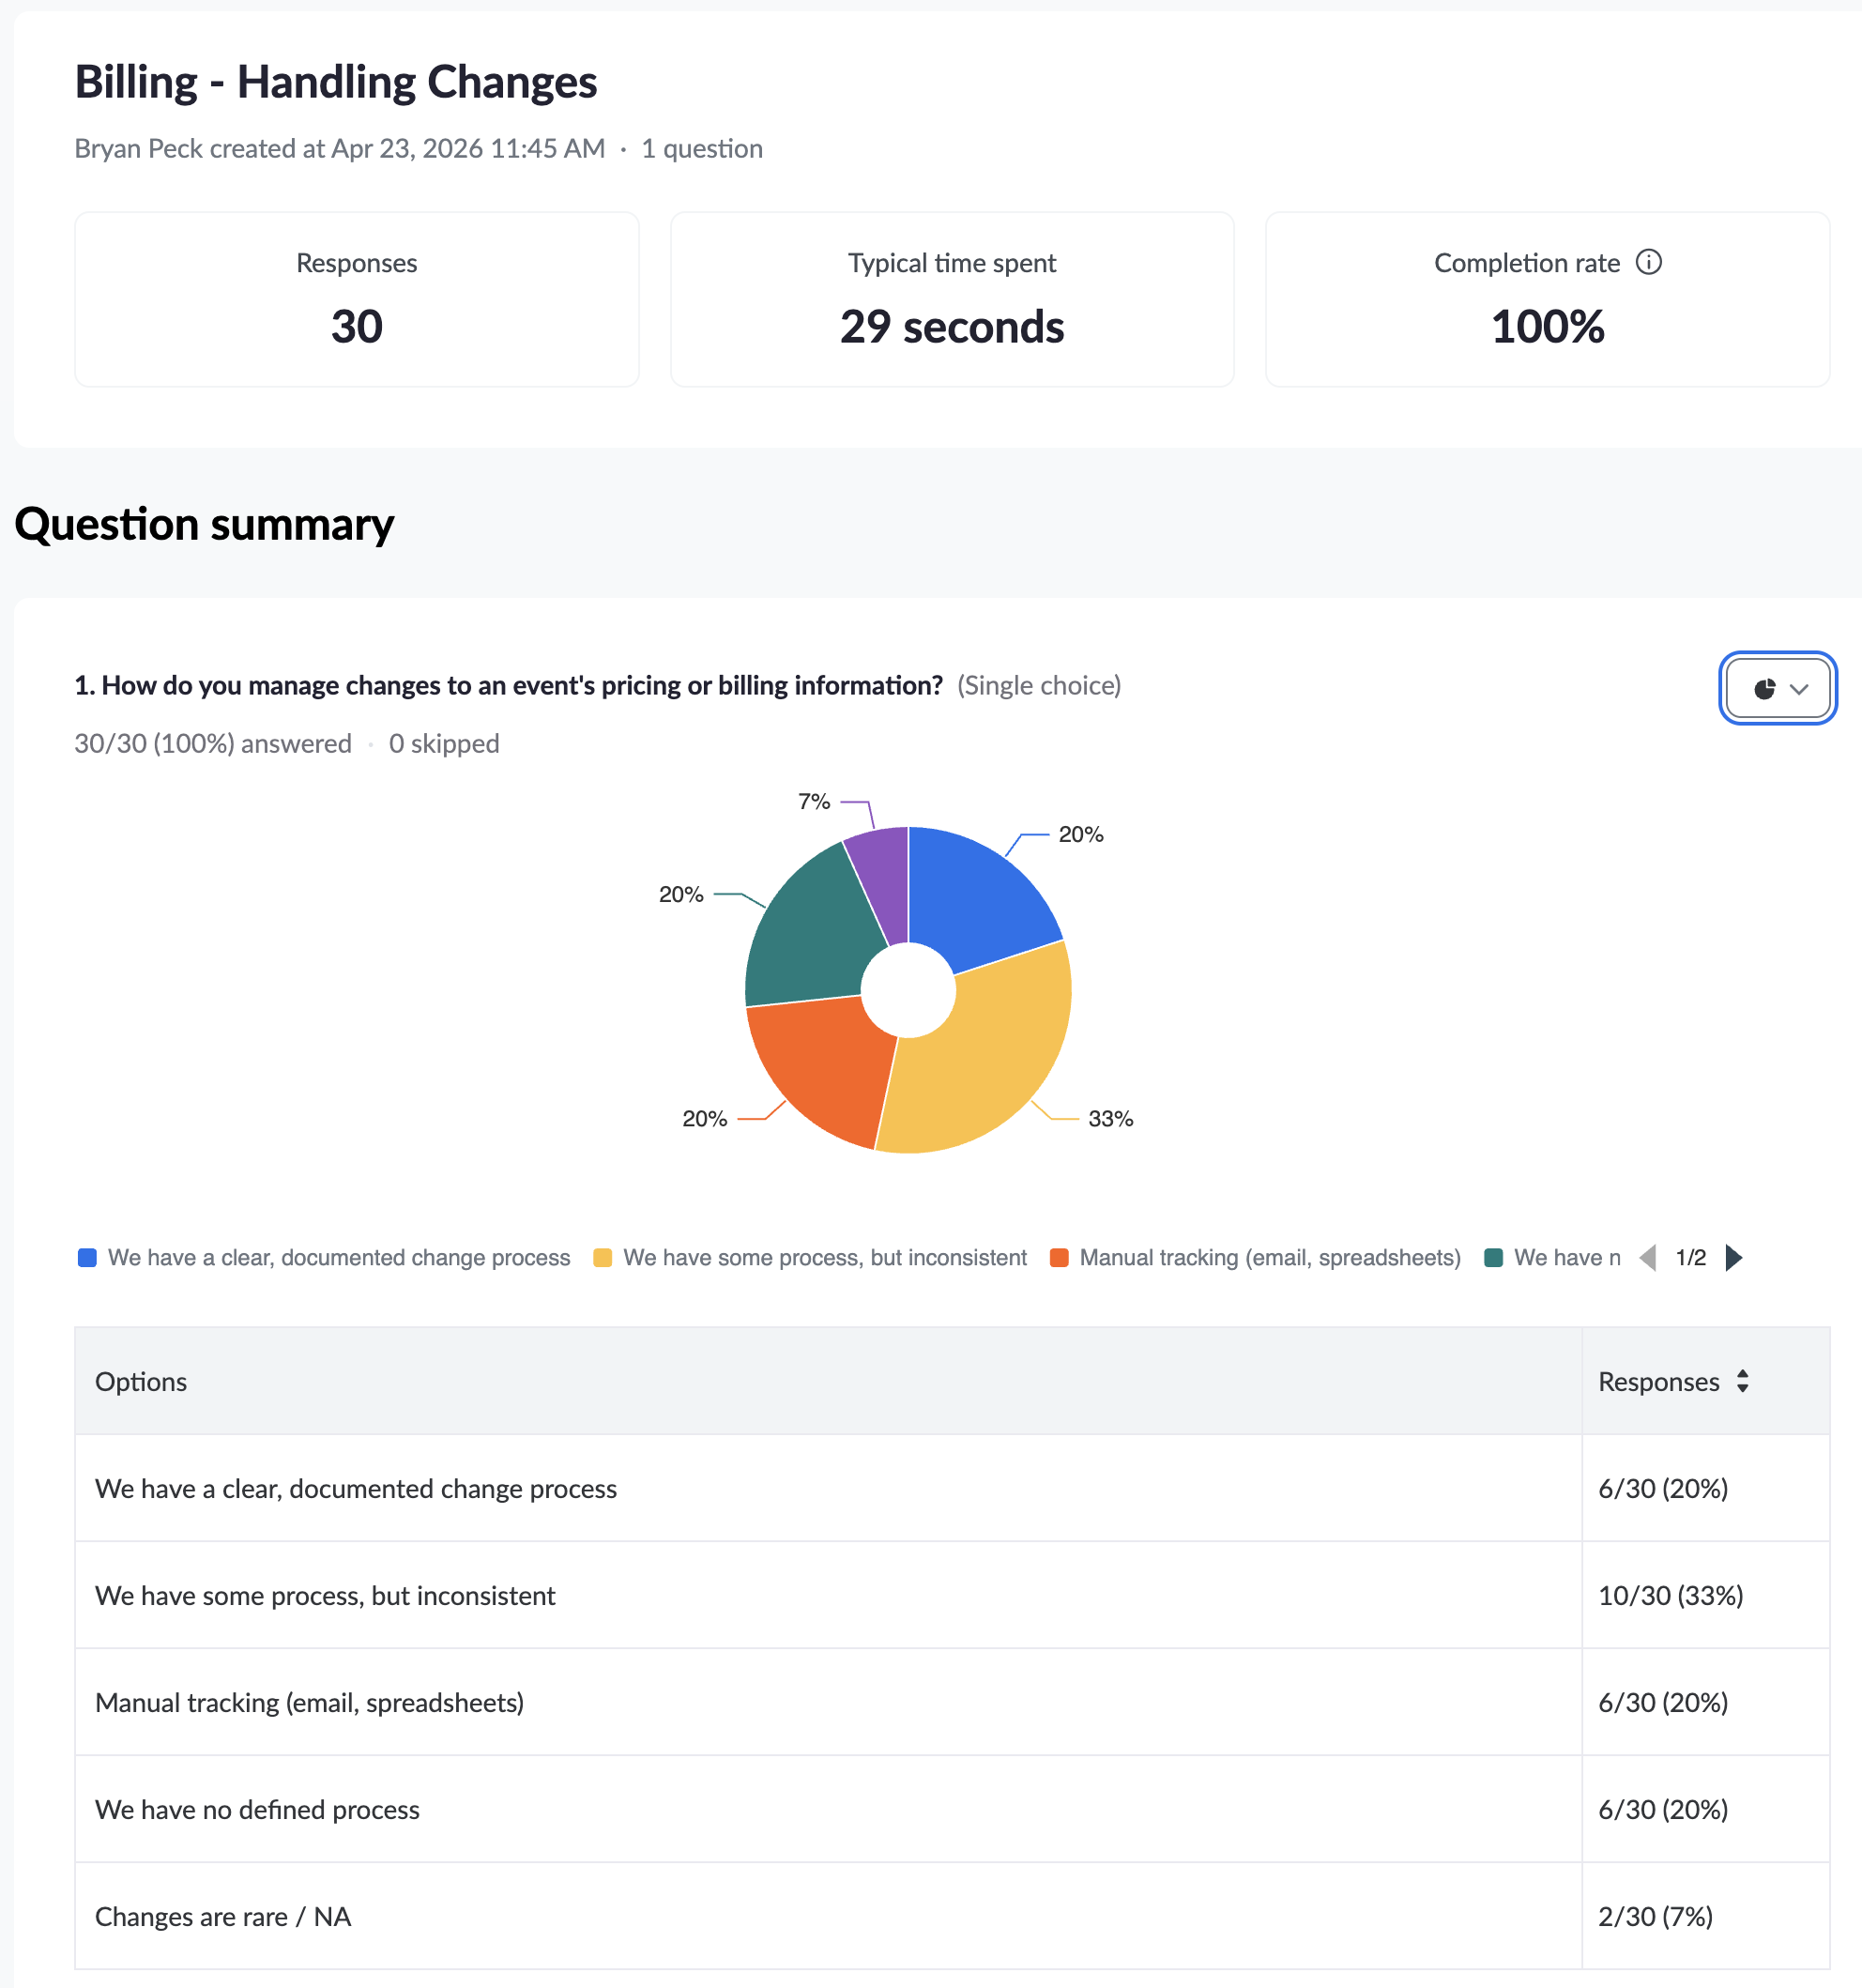Click the 100% completion rate value
Screen dimensions: 1862x1988
pos(1547,327)
